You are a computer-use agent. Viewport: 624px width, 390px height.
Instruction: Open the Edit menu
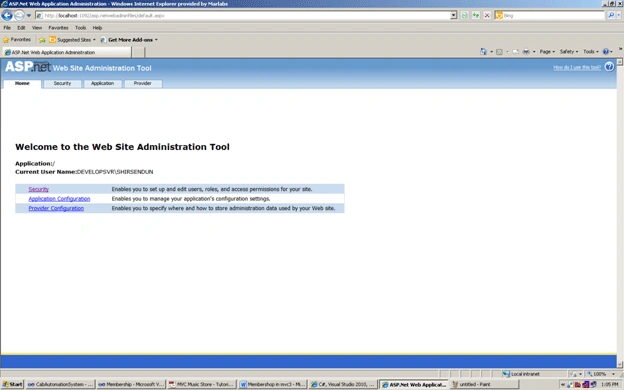(21, 28)
